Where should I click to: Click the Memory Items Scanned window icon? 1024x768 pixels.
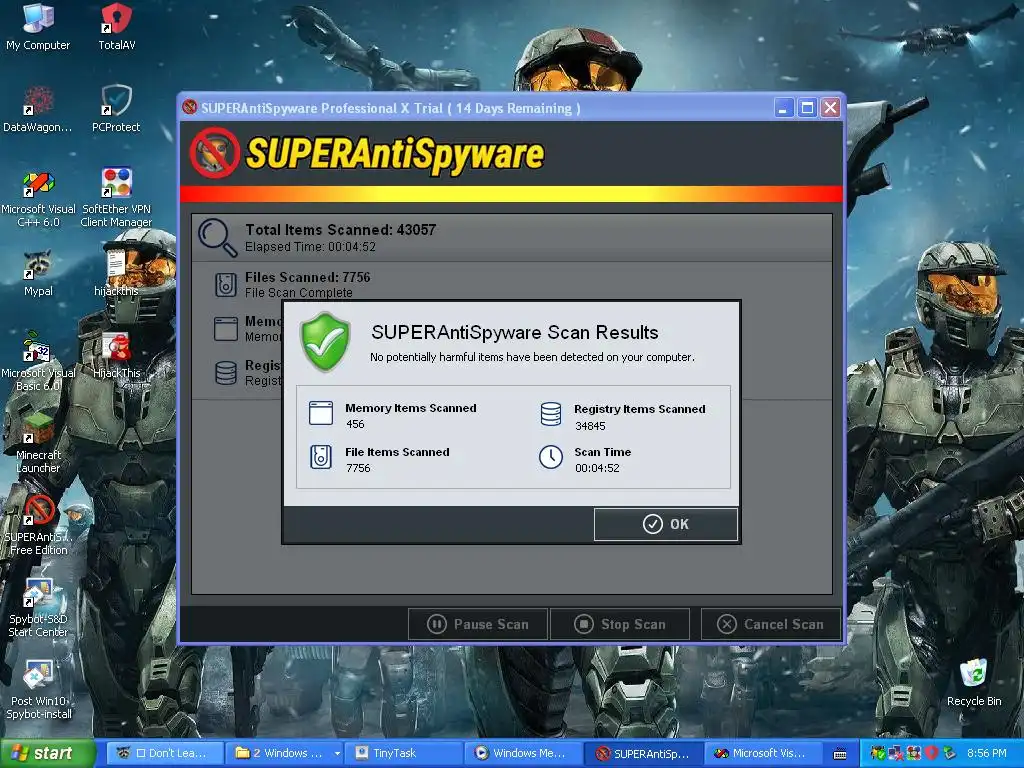point(321,413)
